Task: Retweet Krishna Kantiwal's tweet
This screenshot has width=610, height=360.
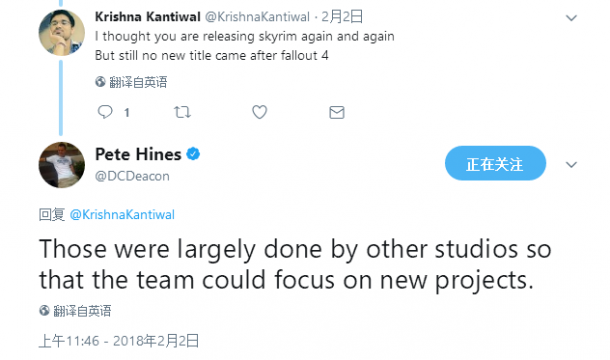Action: (182, 112)
